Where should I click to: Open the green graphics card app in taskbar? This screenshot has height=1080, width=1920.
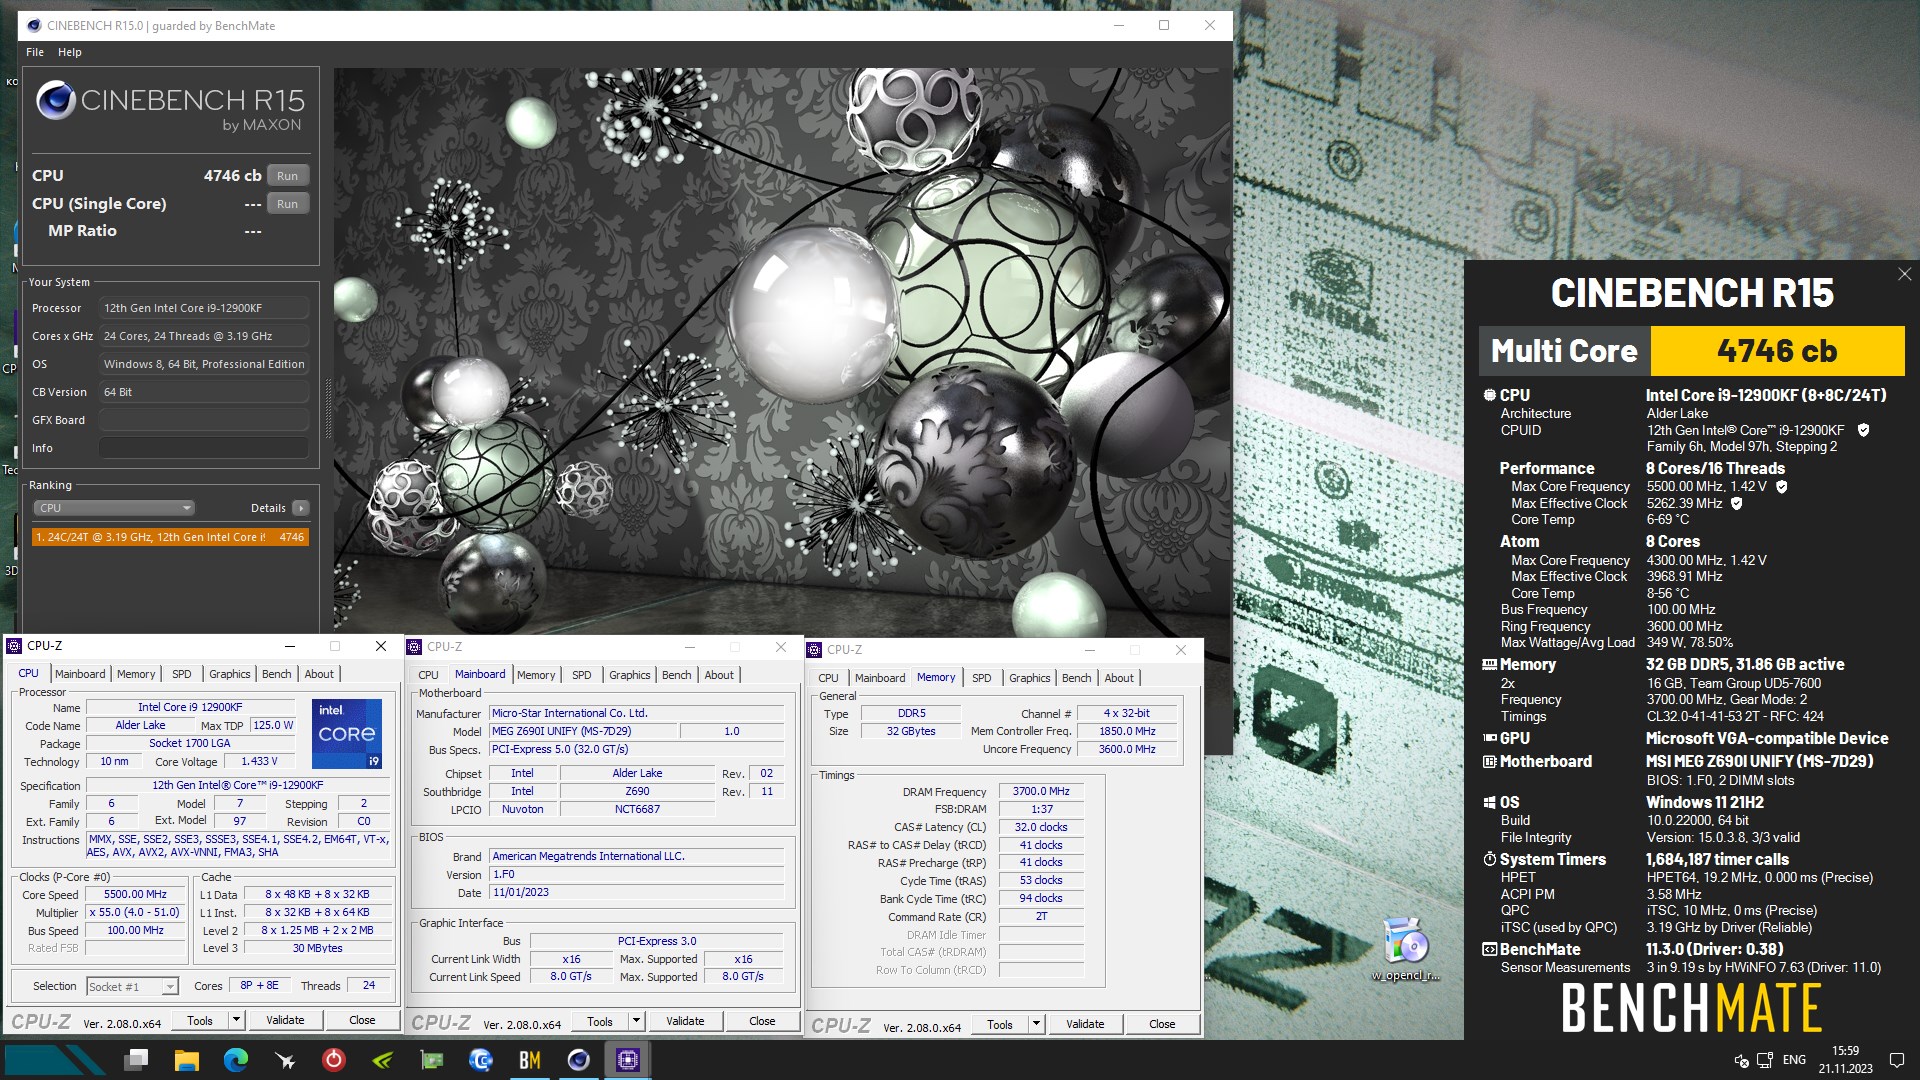[432, 1059]
